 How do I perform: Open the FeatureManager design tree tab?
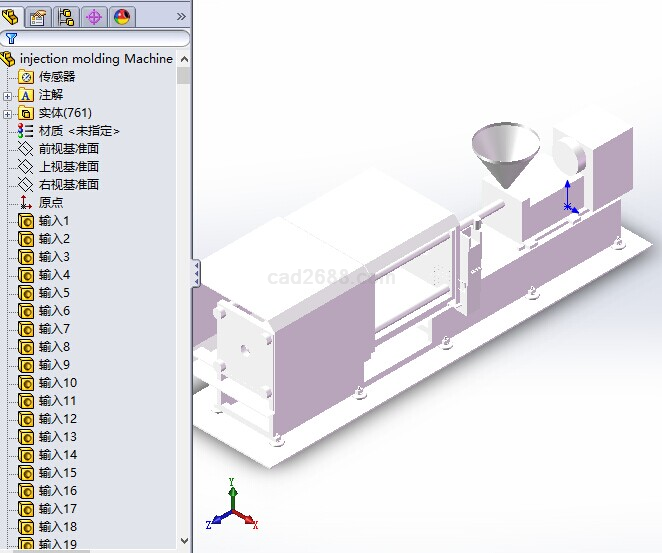(12, 16)
